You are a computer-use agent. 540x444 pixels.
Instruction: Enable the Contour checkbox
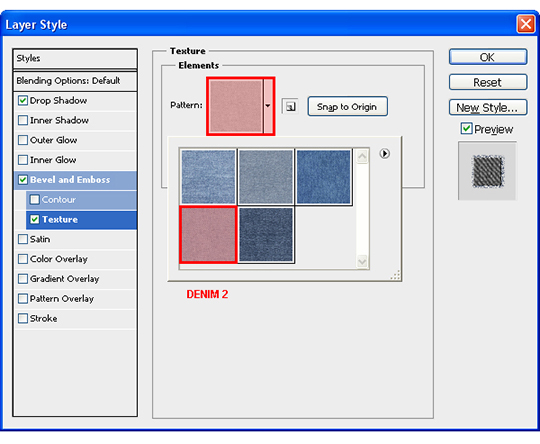(34, 200)
